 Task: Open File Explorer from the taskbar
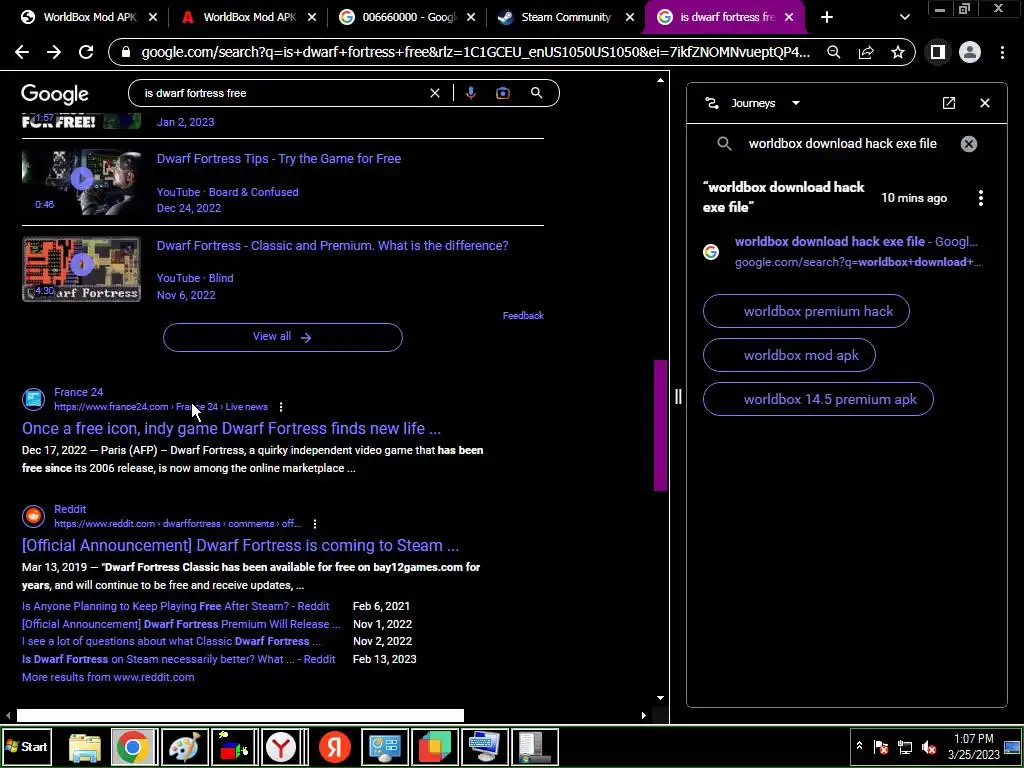pos(85,746)
